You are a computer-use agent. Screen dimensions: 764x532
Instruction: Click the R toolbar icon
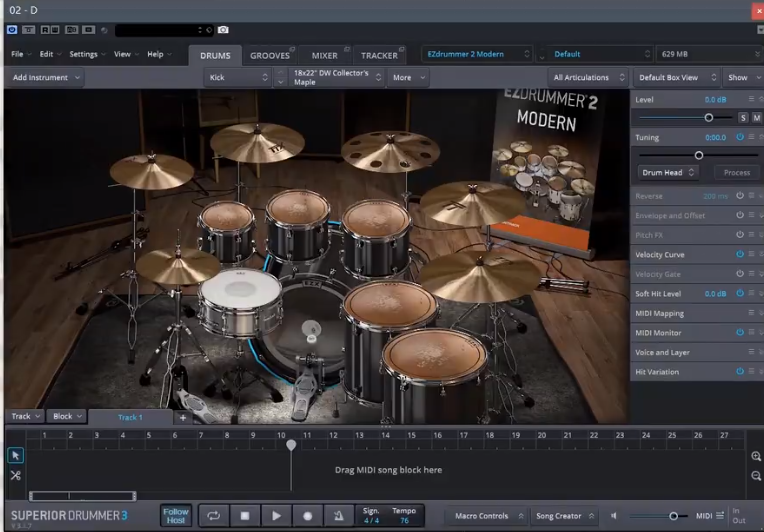click(x=45, y=30)
